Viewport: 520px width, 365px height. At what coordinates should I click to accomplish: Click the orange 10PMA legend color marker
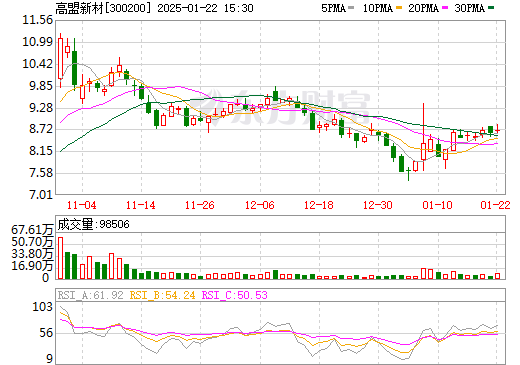(x=399, y=8)
